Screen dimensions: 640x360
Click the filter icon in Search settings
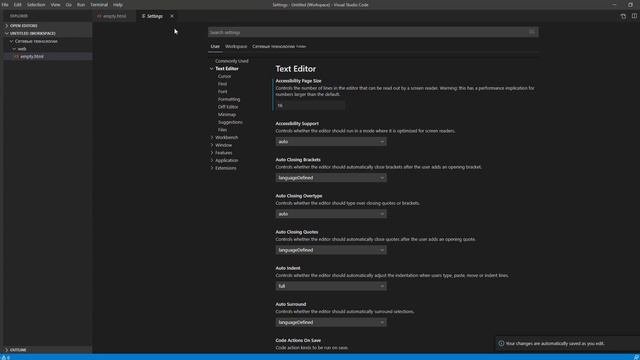click(531, 32)
